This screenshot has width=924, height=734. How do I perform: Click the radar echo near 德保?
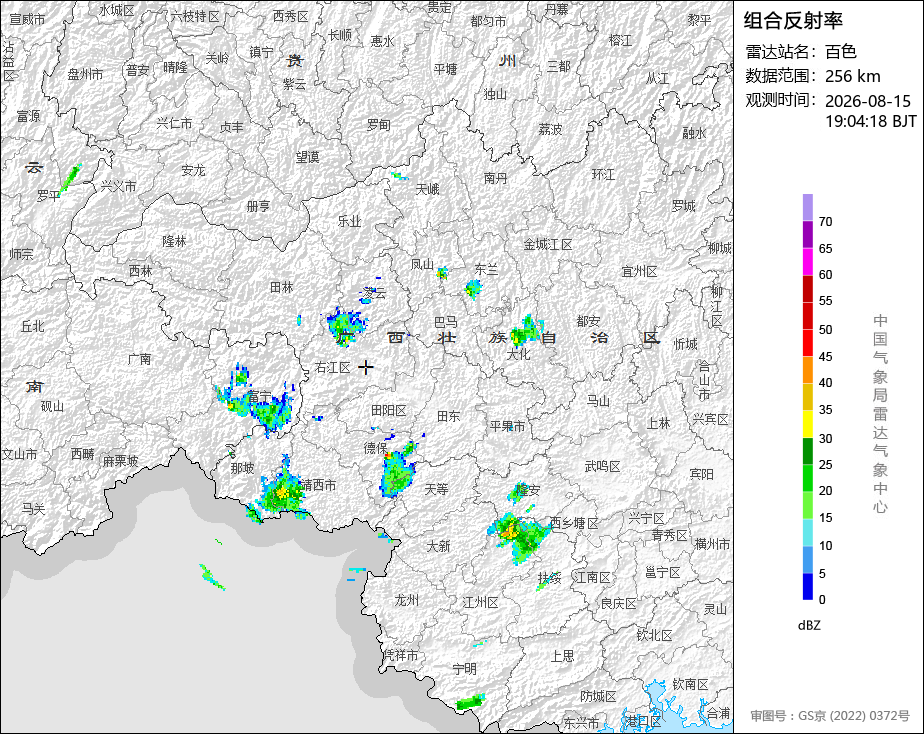[398, 470]
